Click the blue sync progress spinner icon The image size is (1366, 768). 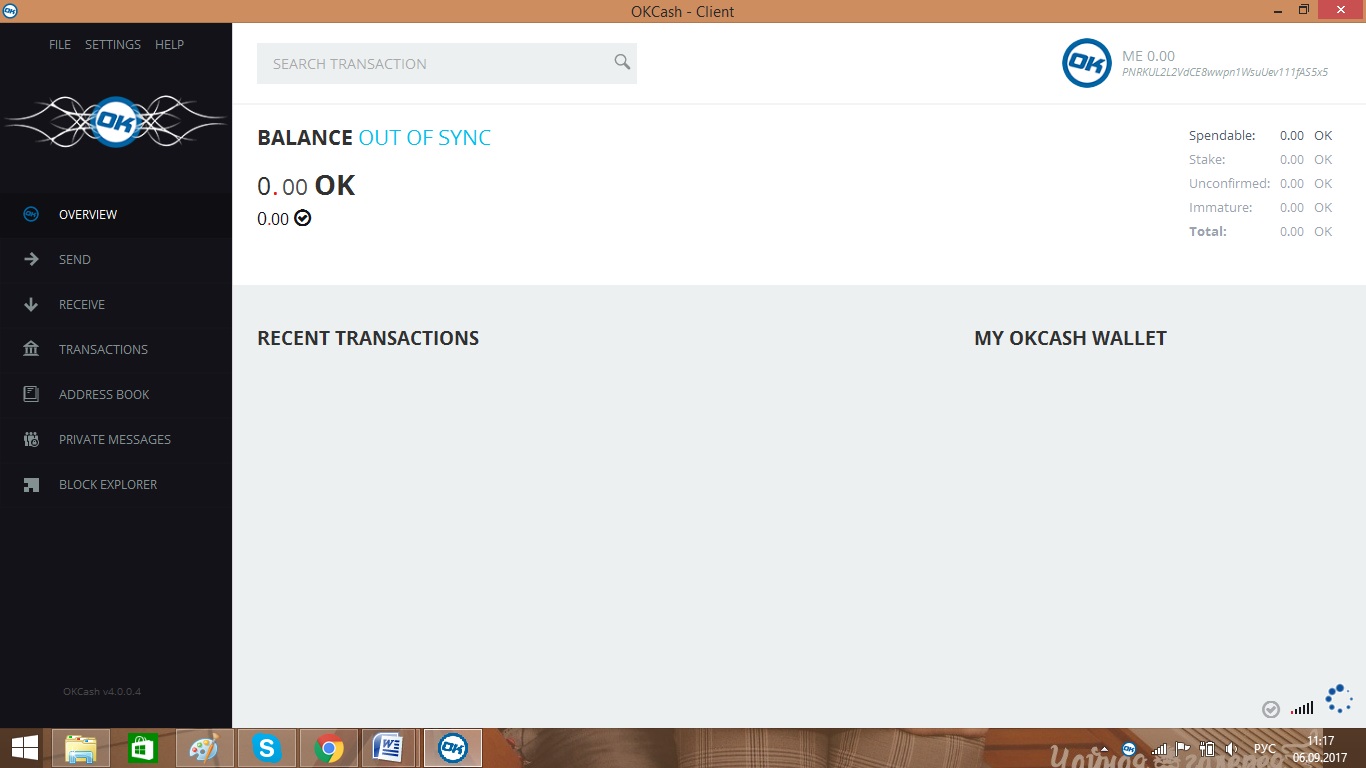pos(1339,699)
